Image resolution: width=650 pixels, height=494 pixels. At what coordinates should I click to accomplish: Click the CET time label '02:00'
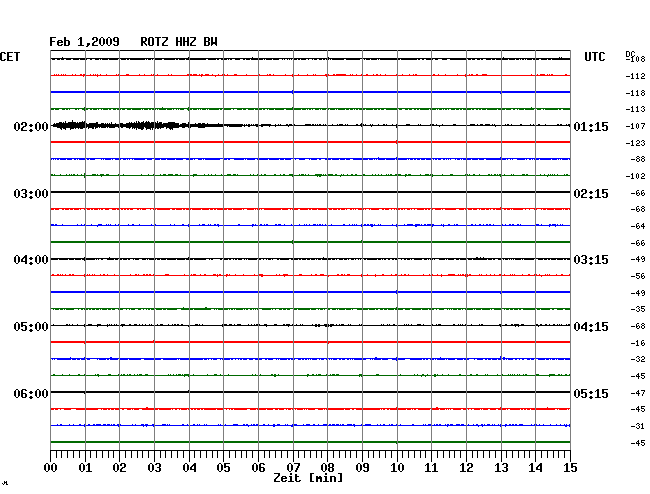coord(31,127)
